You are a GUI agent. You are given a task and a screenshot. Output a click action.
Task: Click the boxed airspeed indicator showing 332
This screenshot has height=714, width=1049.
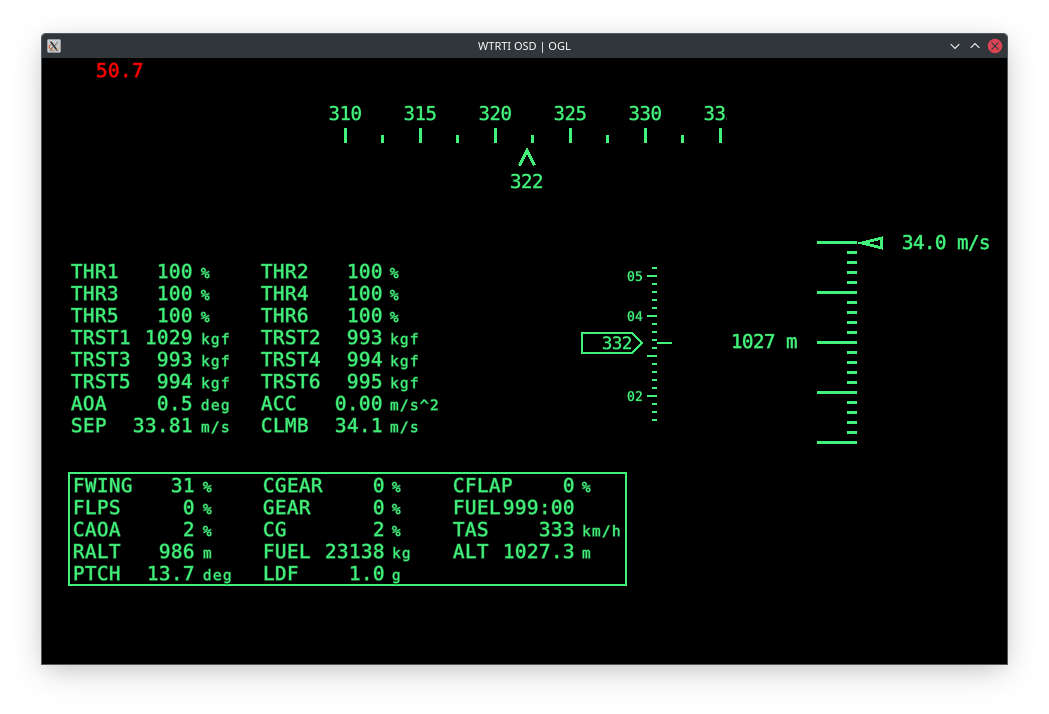click(x=611, y=343)
